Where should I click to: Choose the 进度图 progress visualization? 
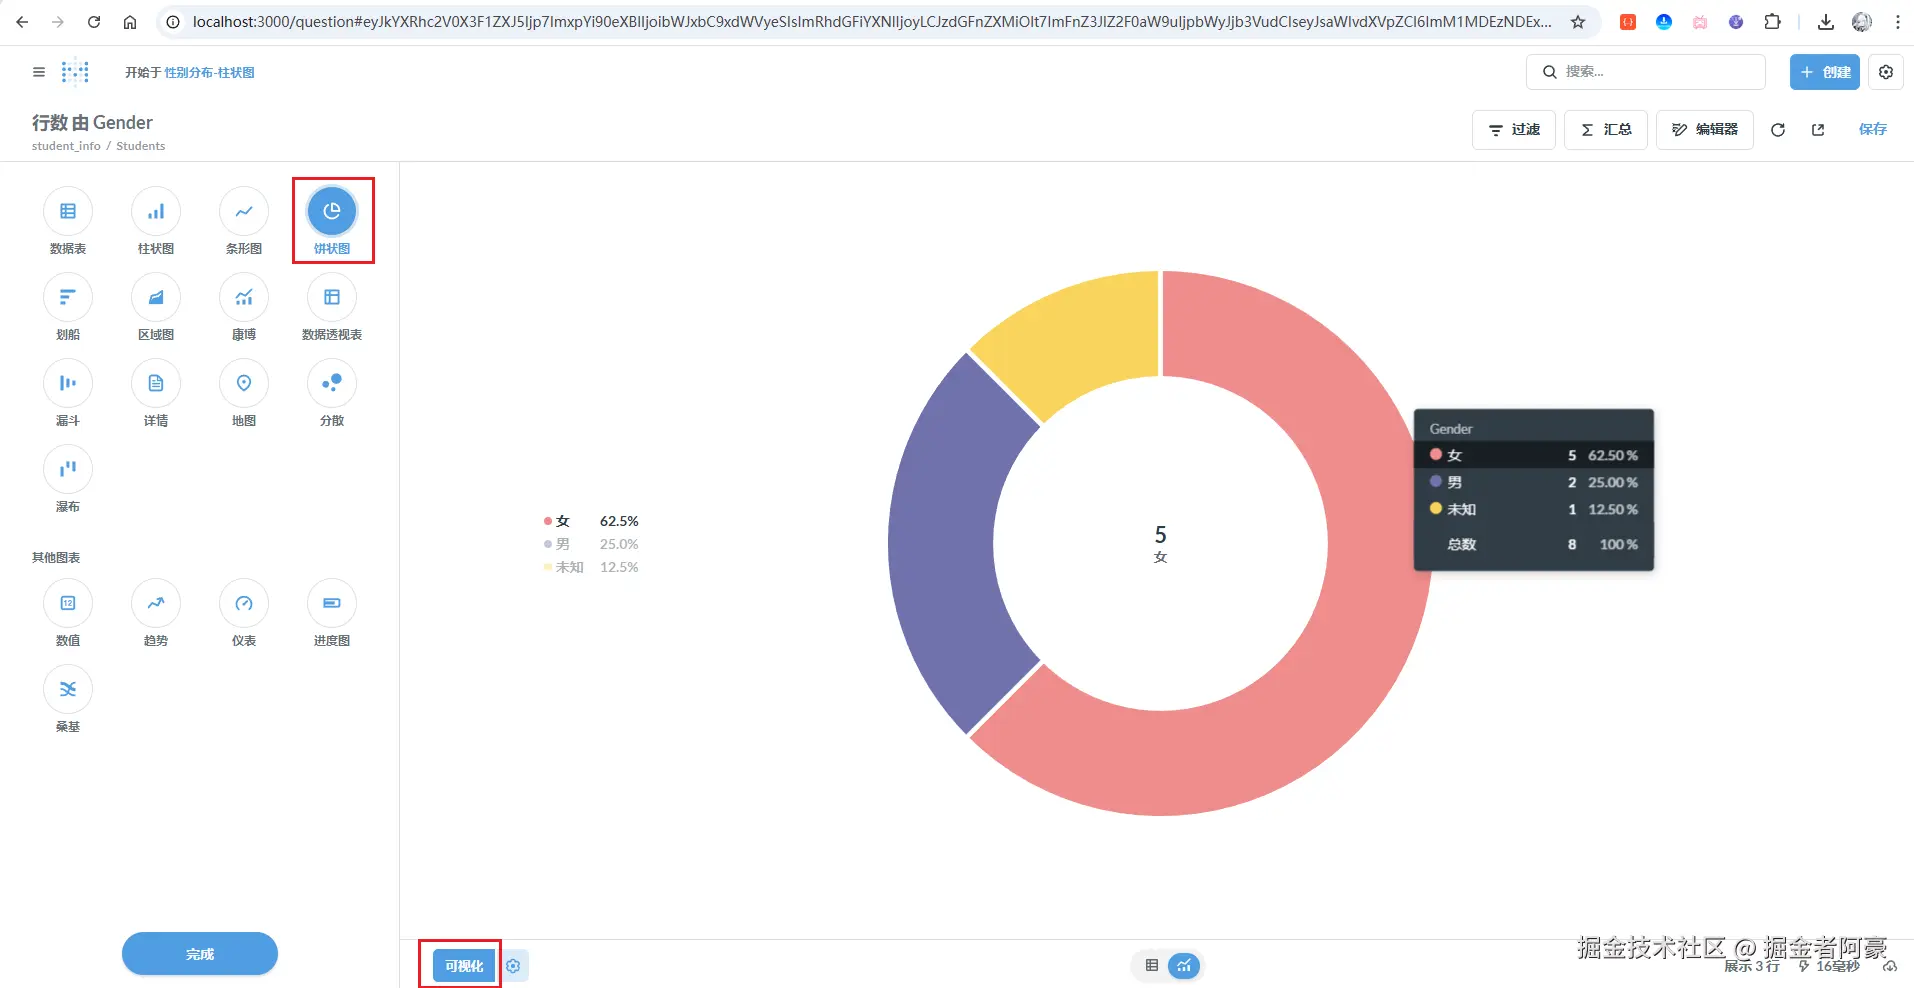click(x=332, y=604)
